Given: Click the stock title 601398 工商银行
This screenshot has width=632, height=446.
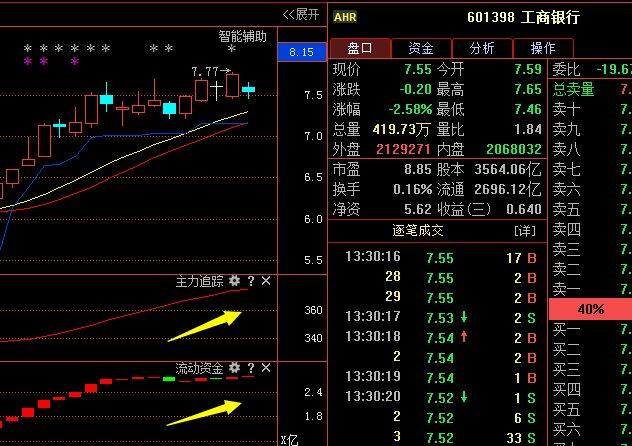Looking at the screenshot, I should click(524, 17).
